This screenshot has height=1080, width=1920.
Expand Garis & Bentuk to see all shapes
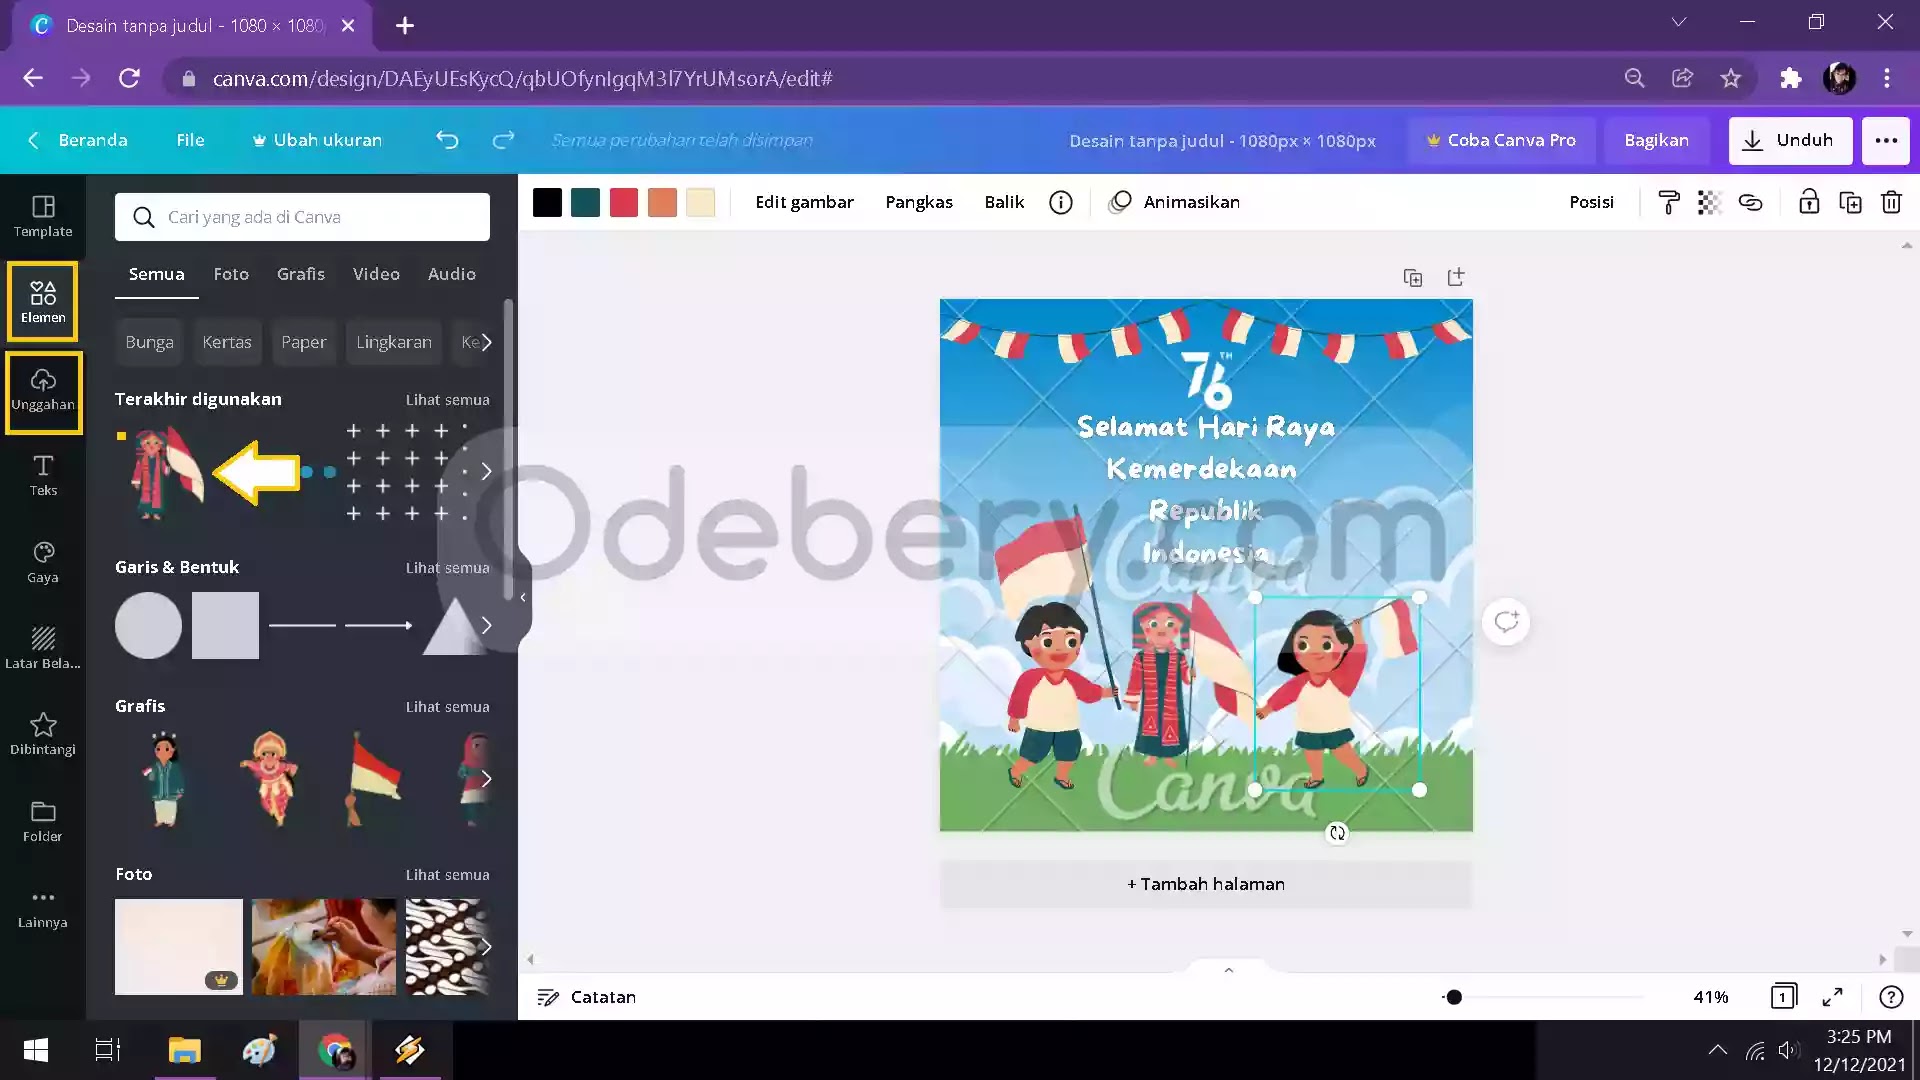pyautogui.click(x=447, y=566)
